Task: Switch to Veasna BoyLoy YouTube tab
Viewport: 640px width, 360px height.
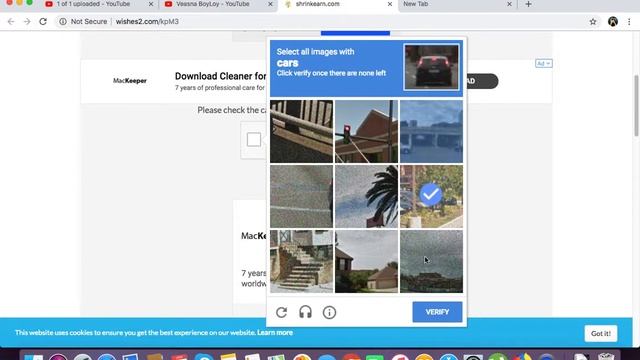Action: click(213, 4)
